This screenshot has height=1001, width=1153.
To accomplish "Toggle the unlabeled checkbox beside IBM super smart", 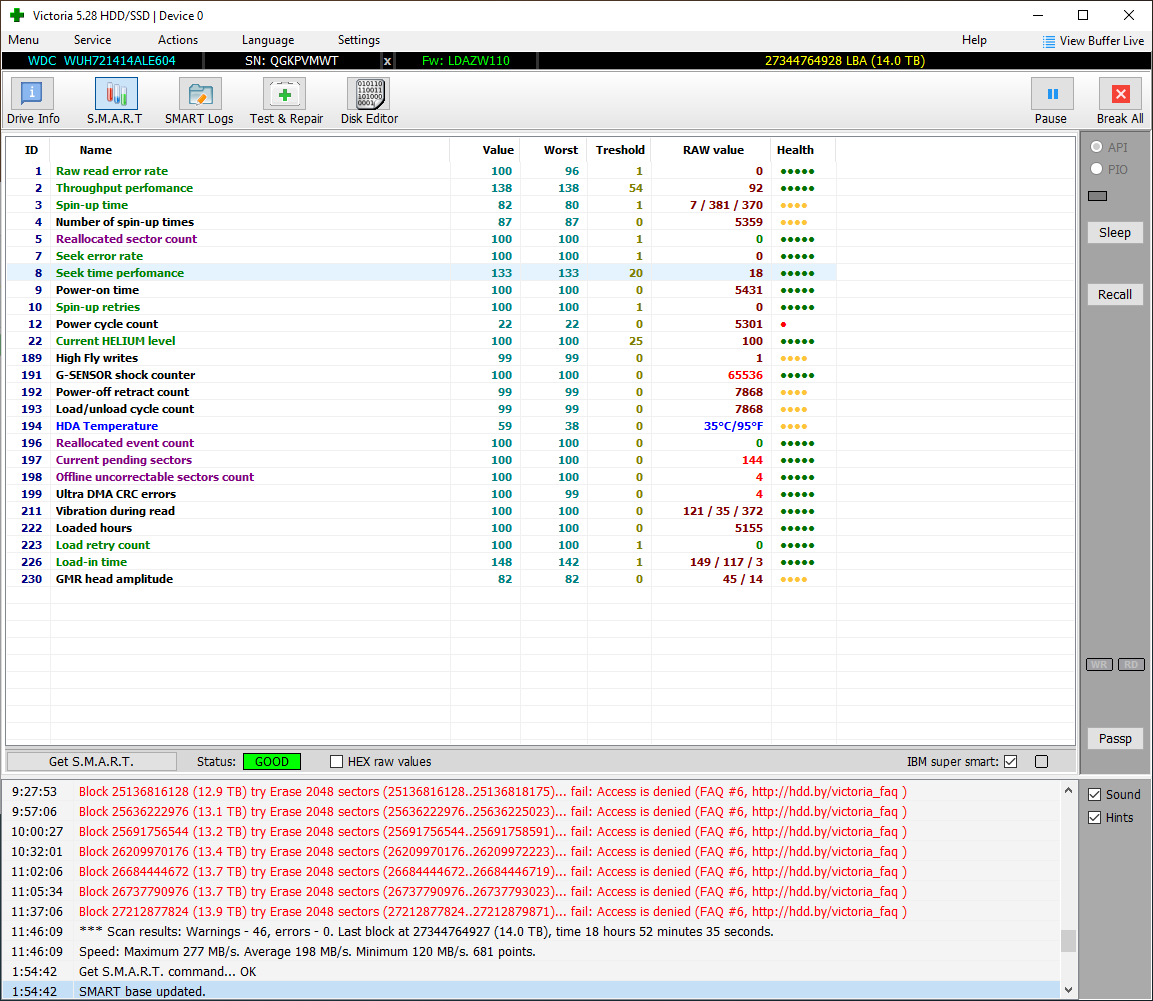I will [1041, 762].
